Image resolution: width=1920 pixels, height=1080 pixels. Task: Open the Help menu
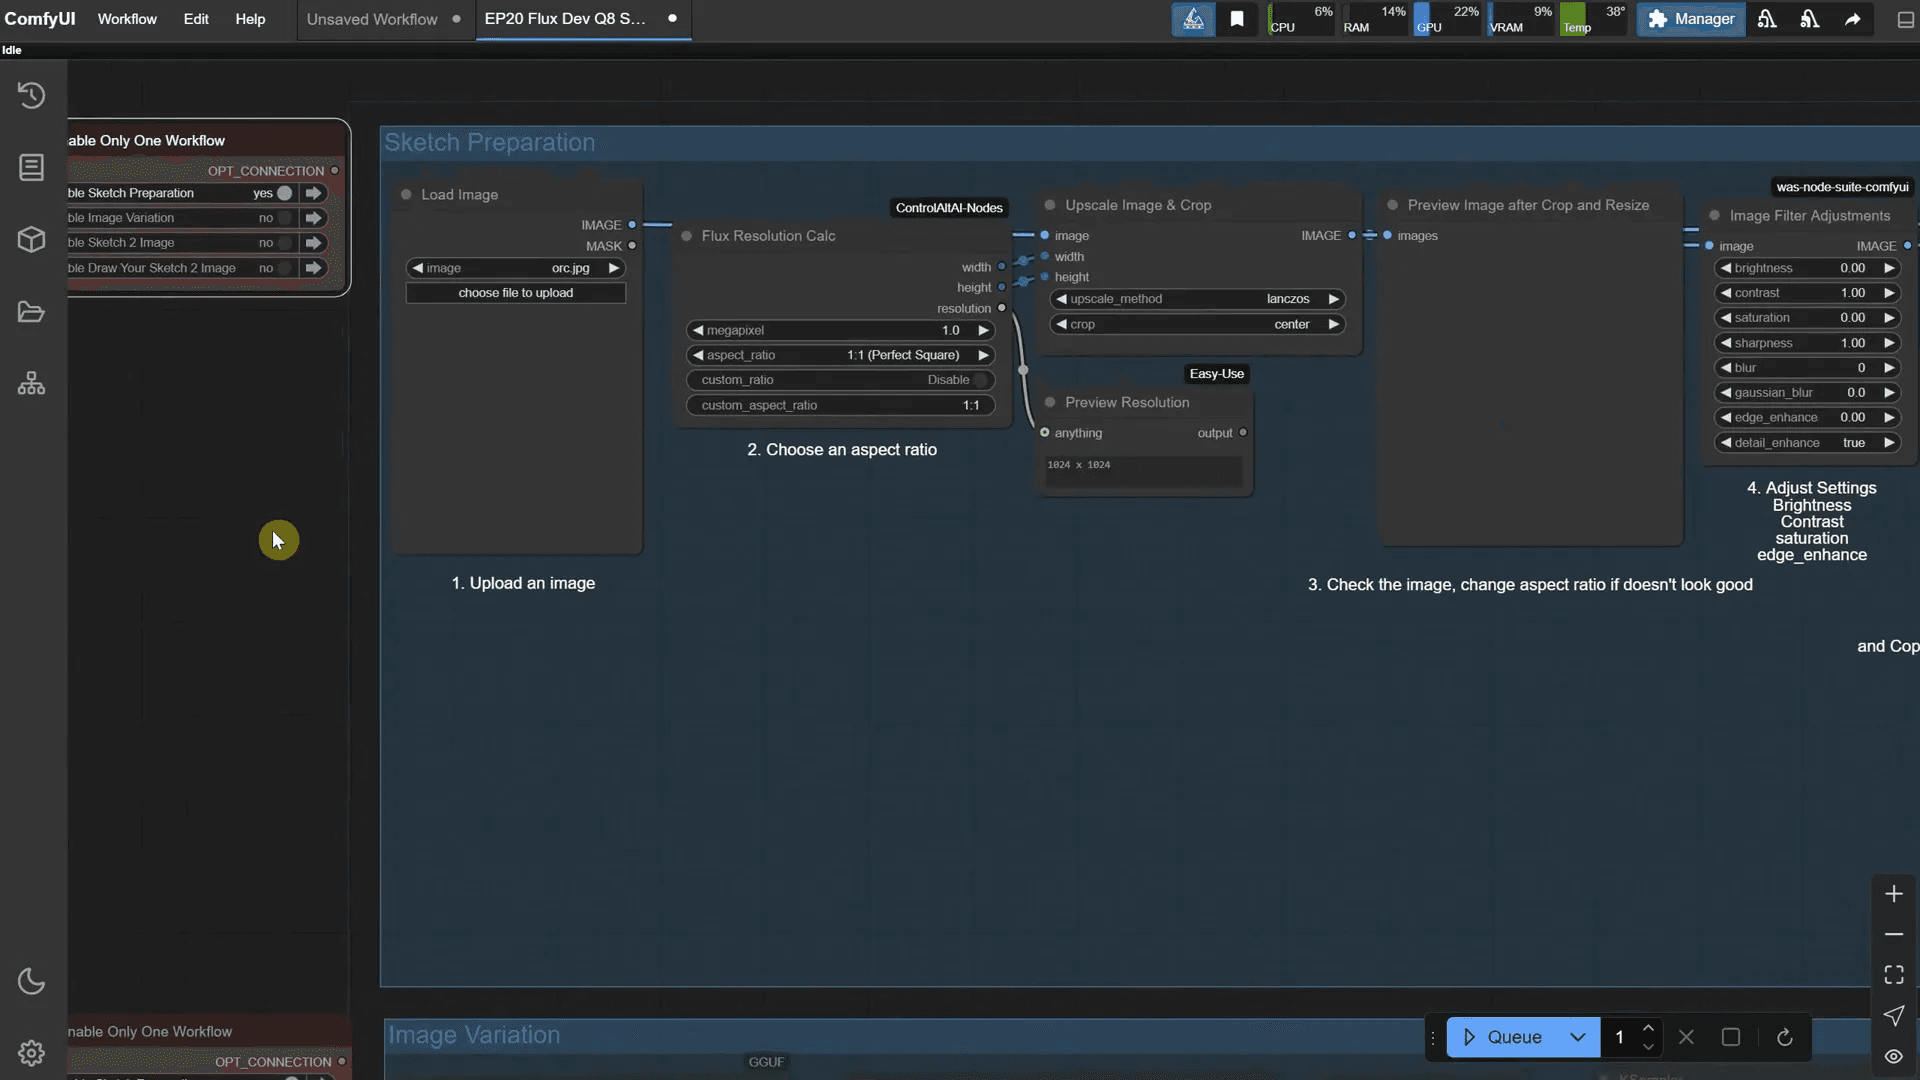coord(250,19)
